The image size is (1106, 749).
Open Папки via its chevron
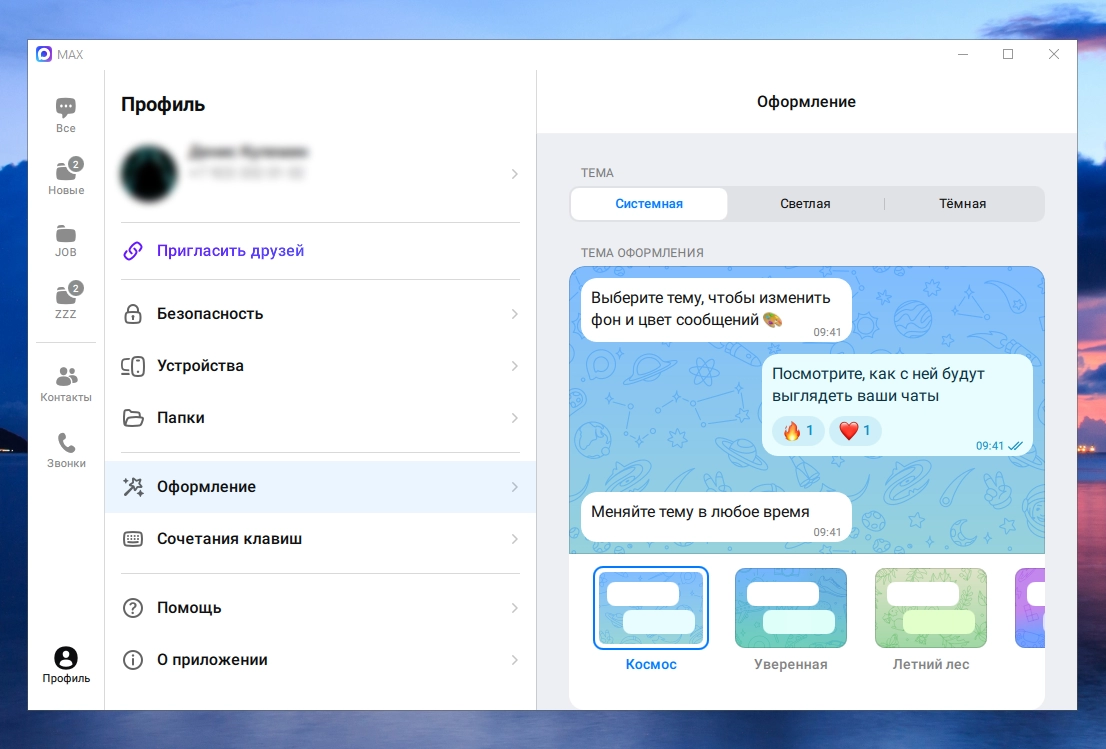coord(515,418)
